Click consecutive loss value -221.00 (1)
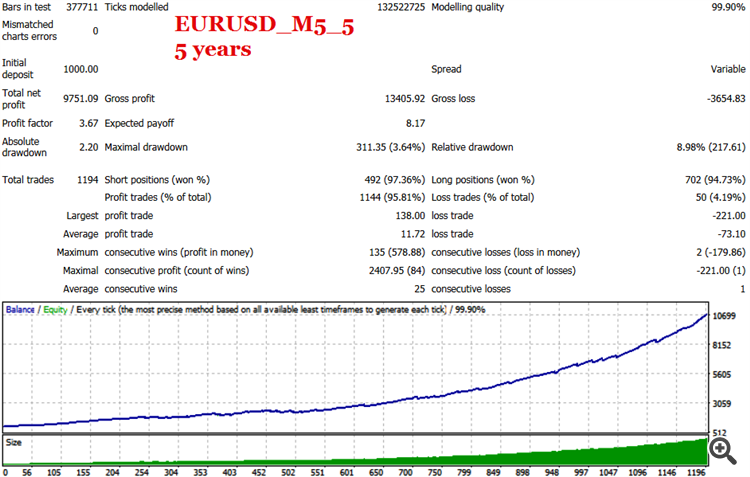Screen dimensions: 750x477 (x=721, y=271)
